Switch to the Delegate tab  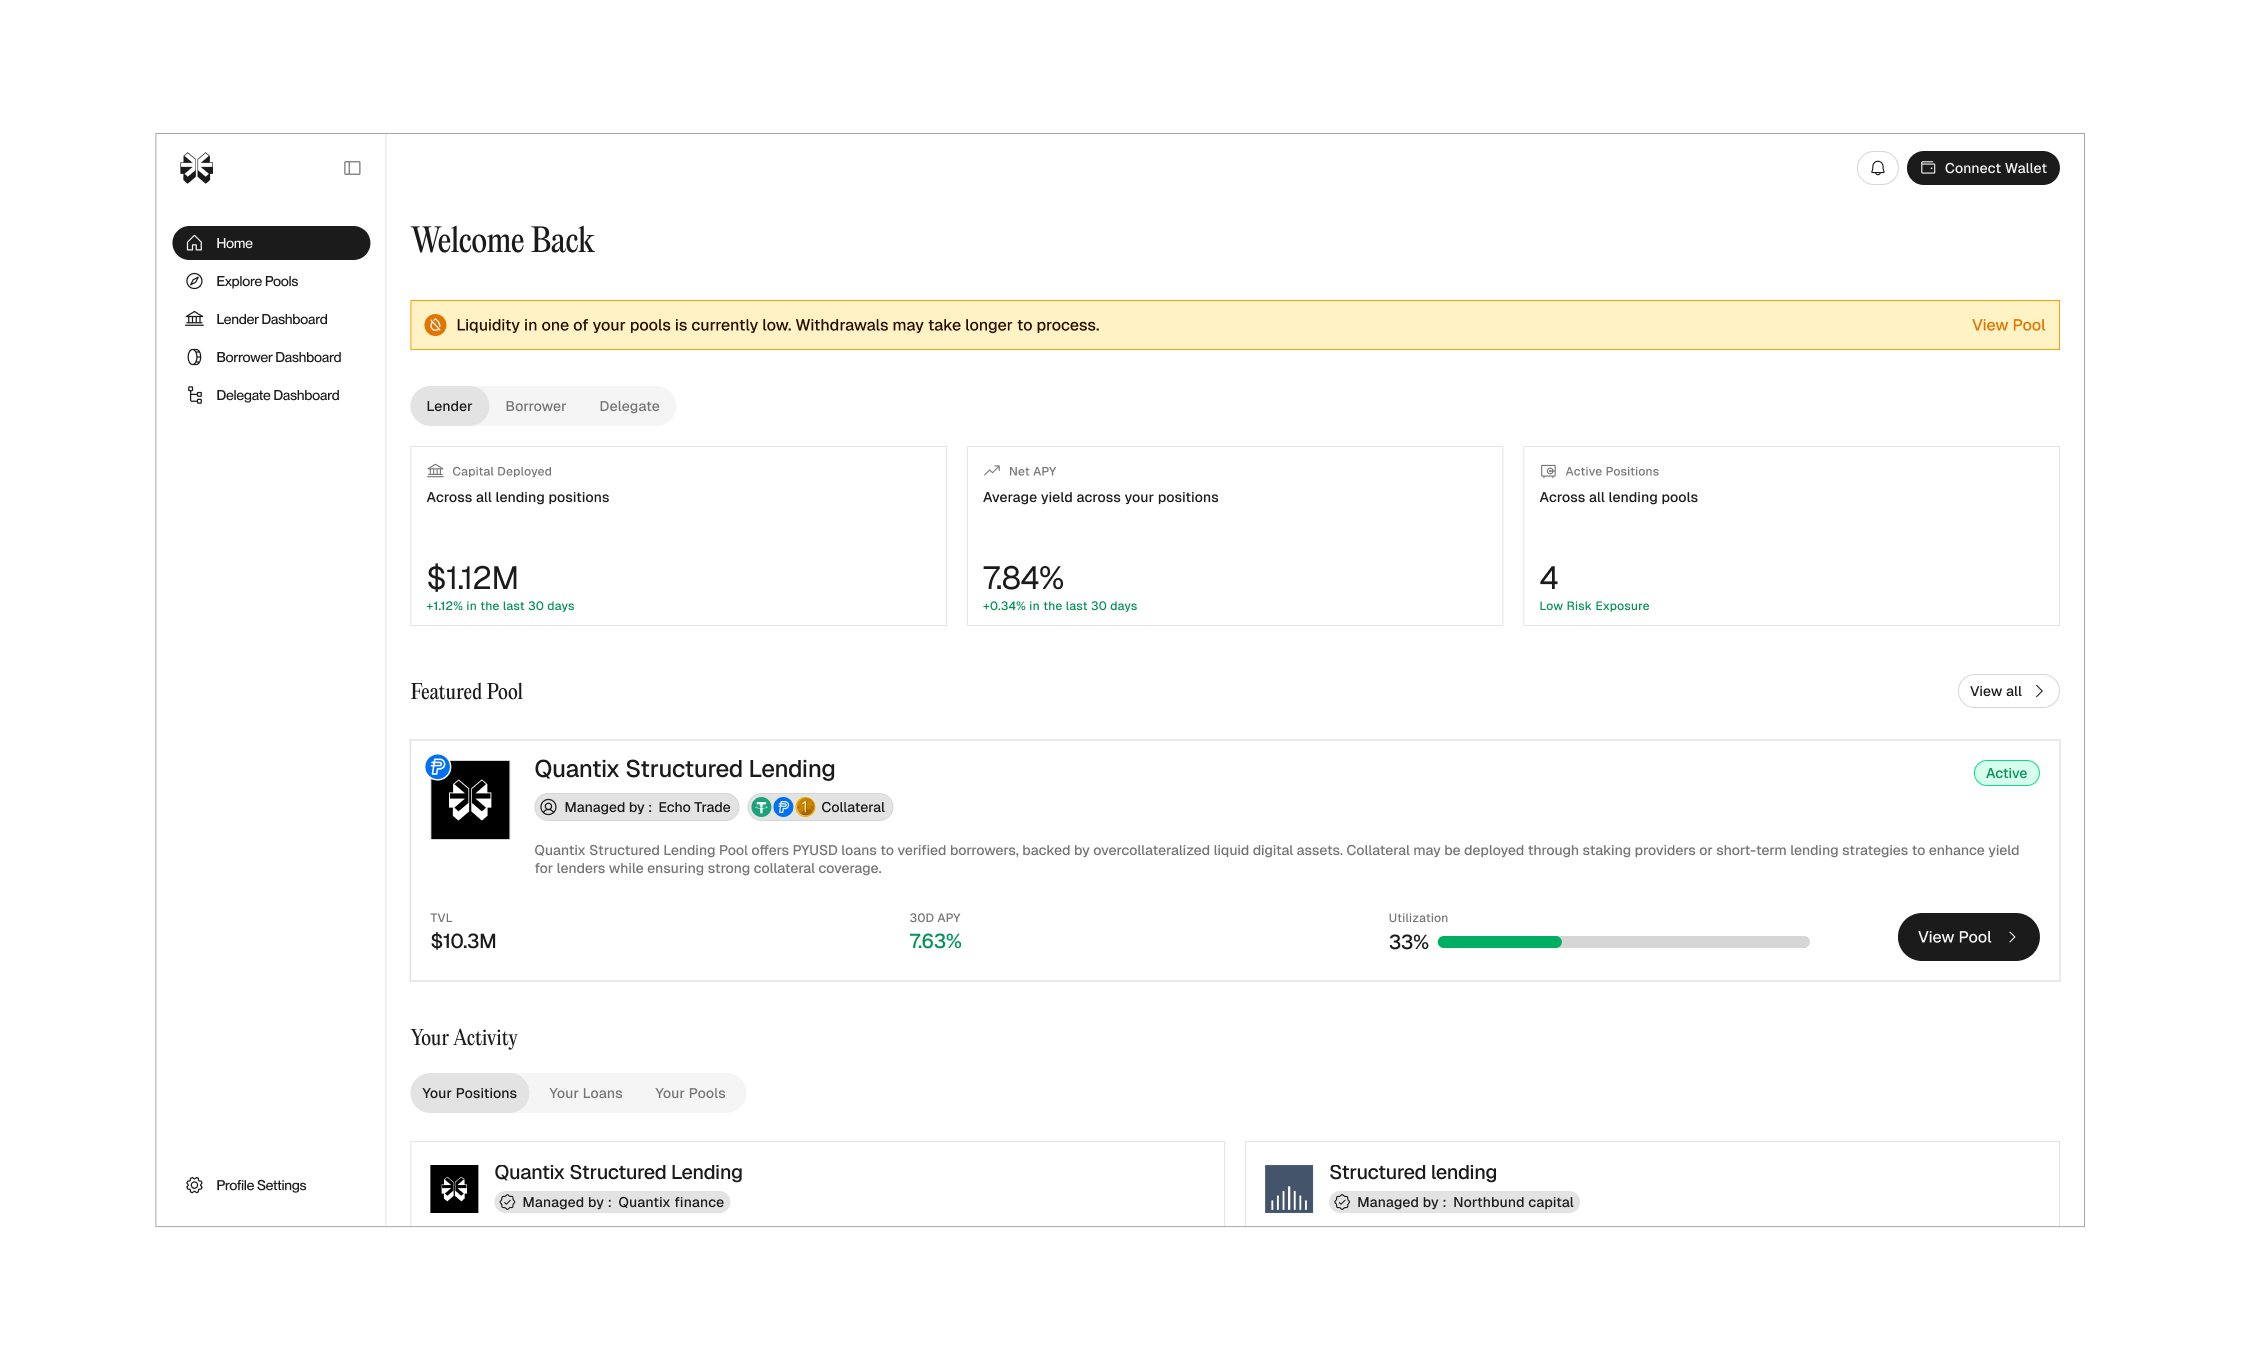629,406
